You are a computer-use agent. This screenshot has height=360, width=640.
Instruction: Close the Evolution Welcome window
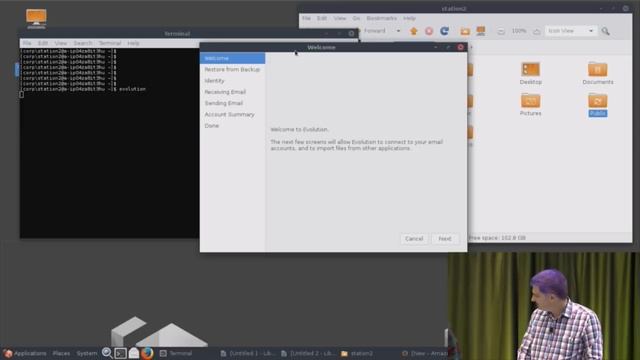pos(460,47)
